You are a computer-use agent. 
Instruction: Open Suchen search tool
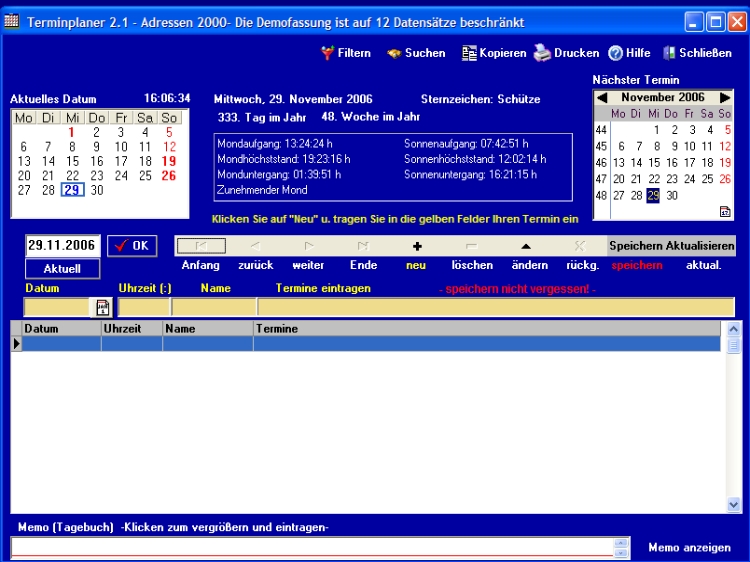point(394,53)
